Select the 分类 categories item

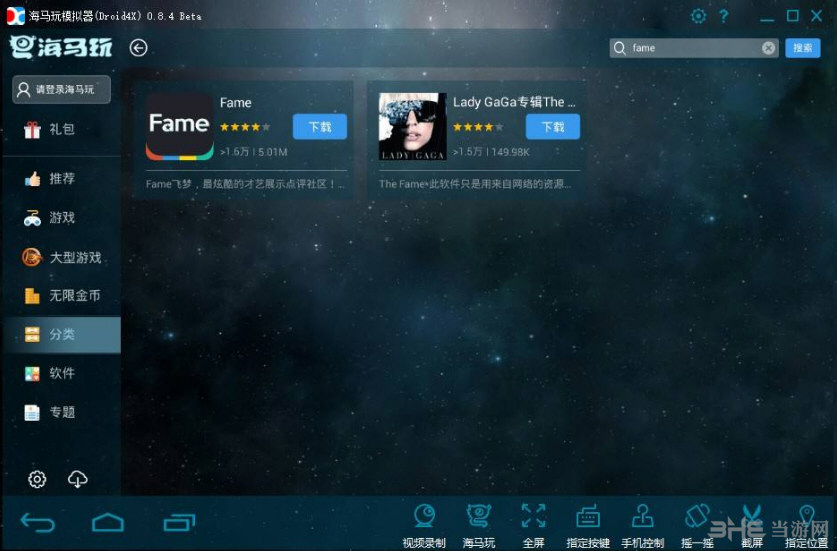pyautogui.click(x=61, y=334)
